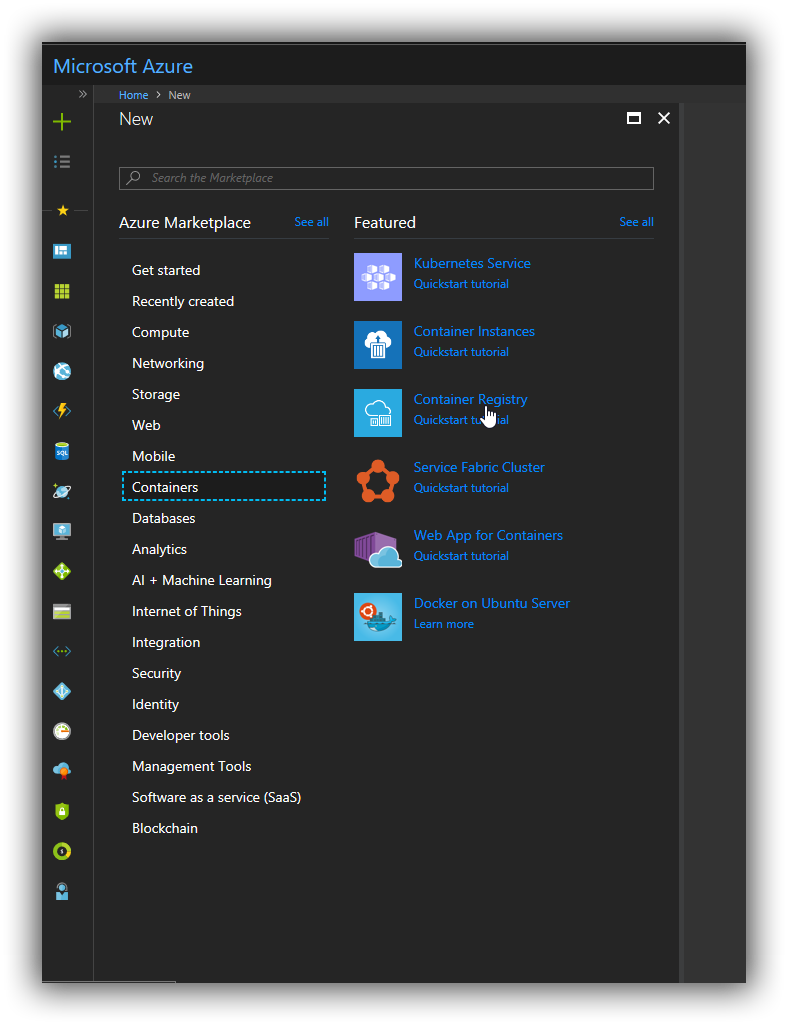Viewport: 788px width, 1025px height.
Task: Click the Kubernetes Service tile icon
Action: pos(378,277)
